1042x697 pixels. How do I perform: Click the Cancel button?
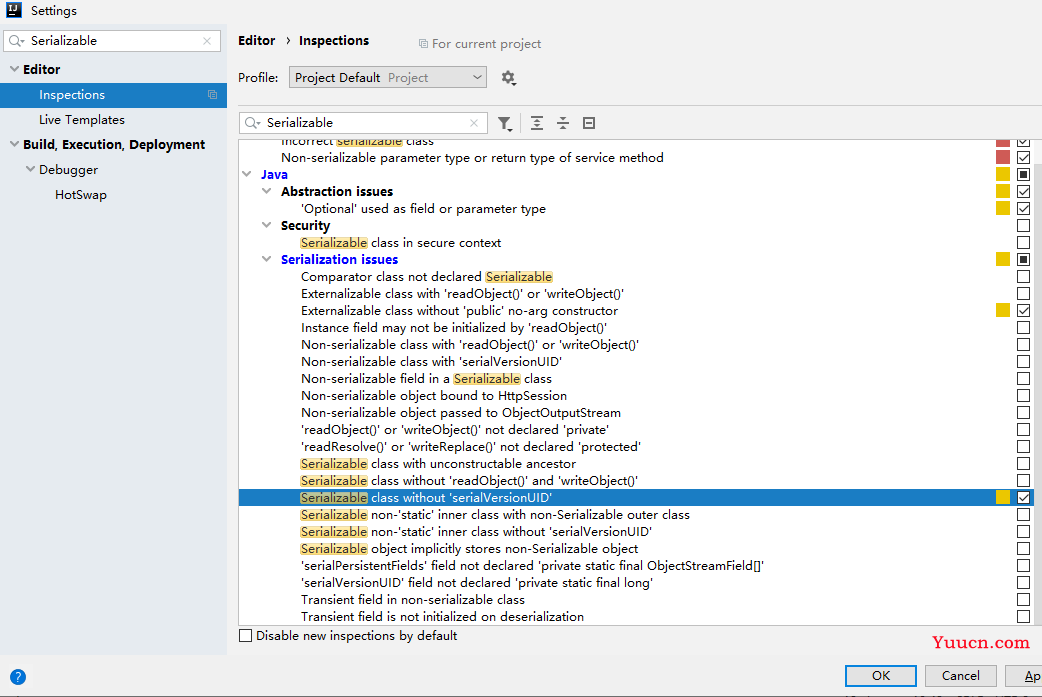[x=960, y=676]
